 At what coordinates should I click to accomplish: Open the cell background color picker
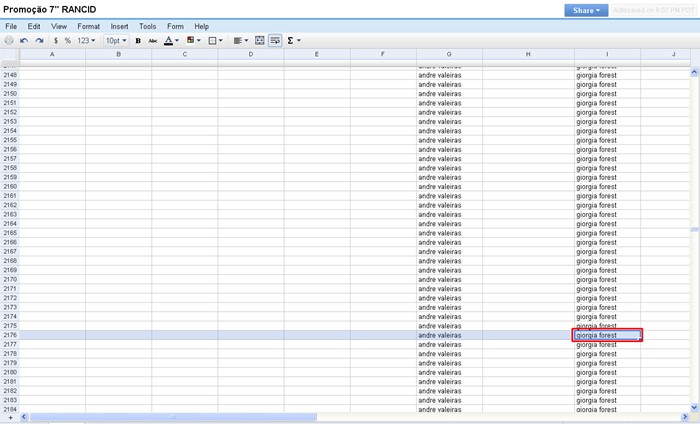[x=193, y=41]
